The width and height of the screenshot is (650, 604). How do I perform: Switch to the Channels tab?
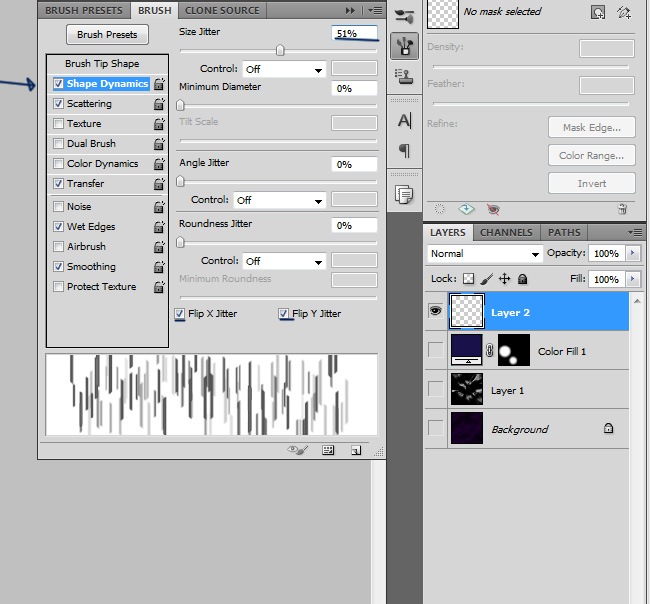coord(506,233)
